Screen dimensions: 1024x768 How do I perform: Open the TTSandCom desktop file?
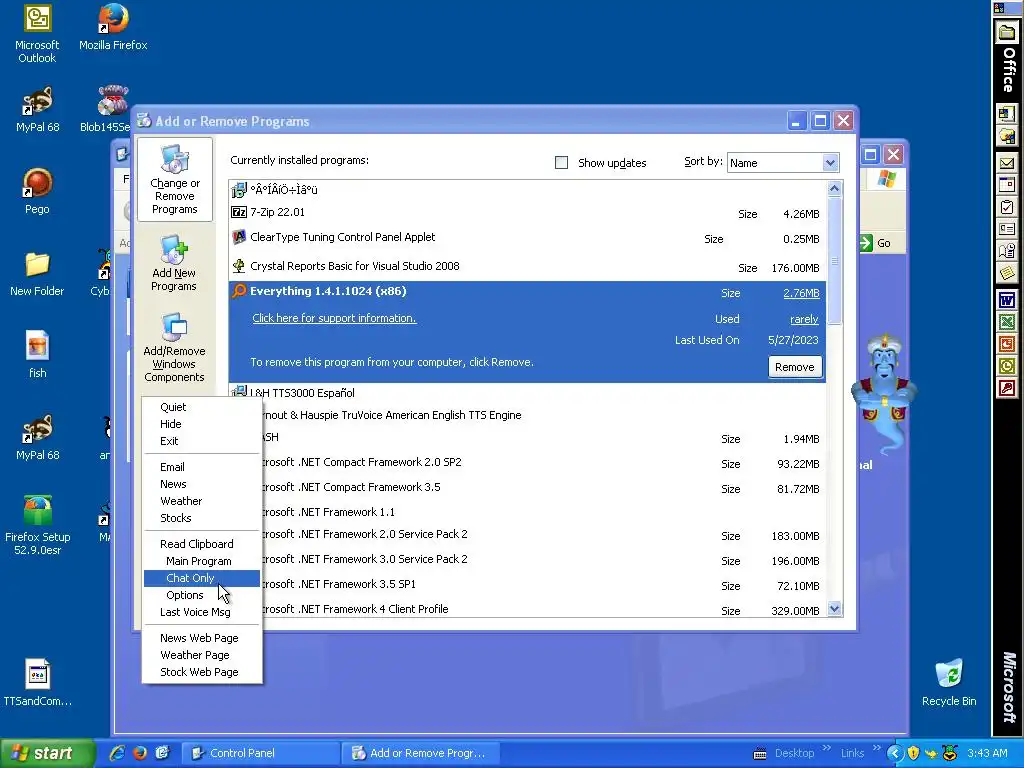[37, 682]
